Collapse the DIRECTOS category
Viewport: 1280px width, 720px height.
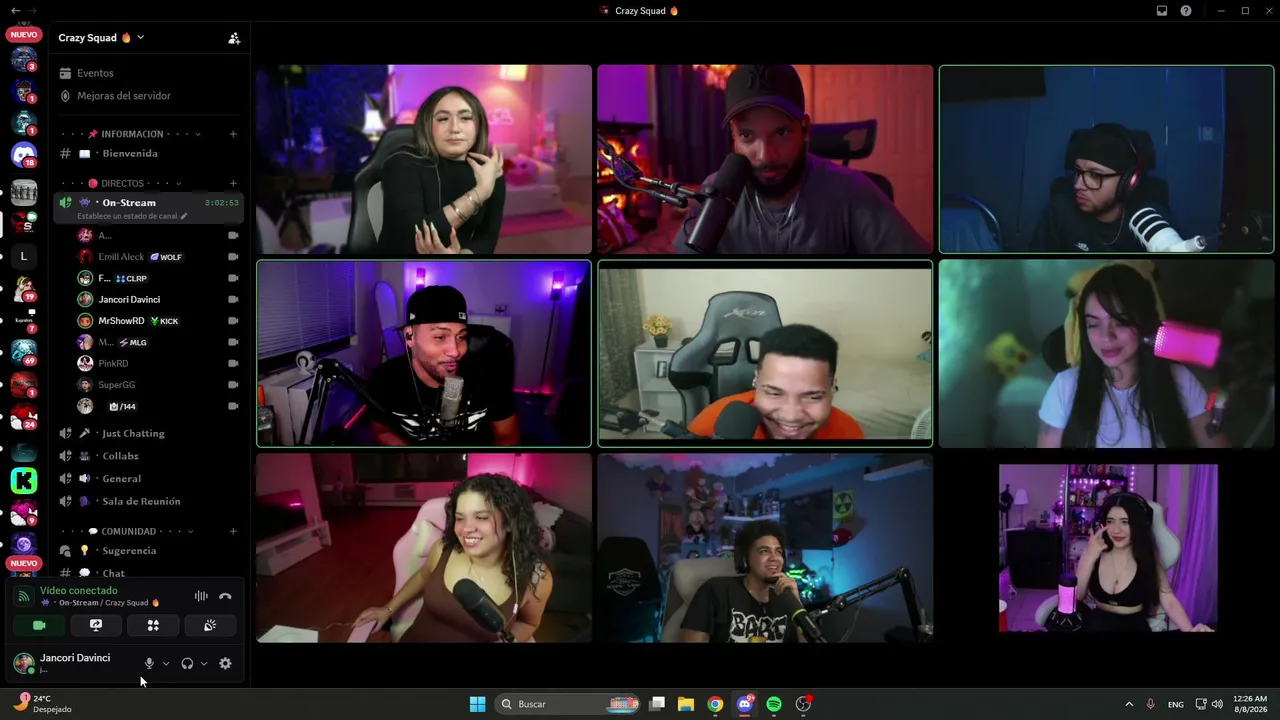(x=122, y=183)
